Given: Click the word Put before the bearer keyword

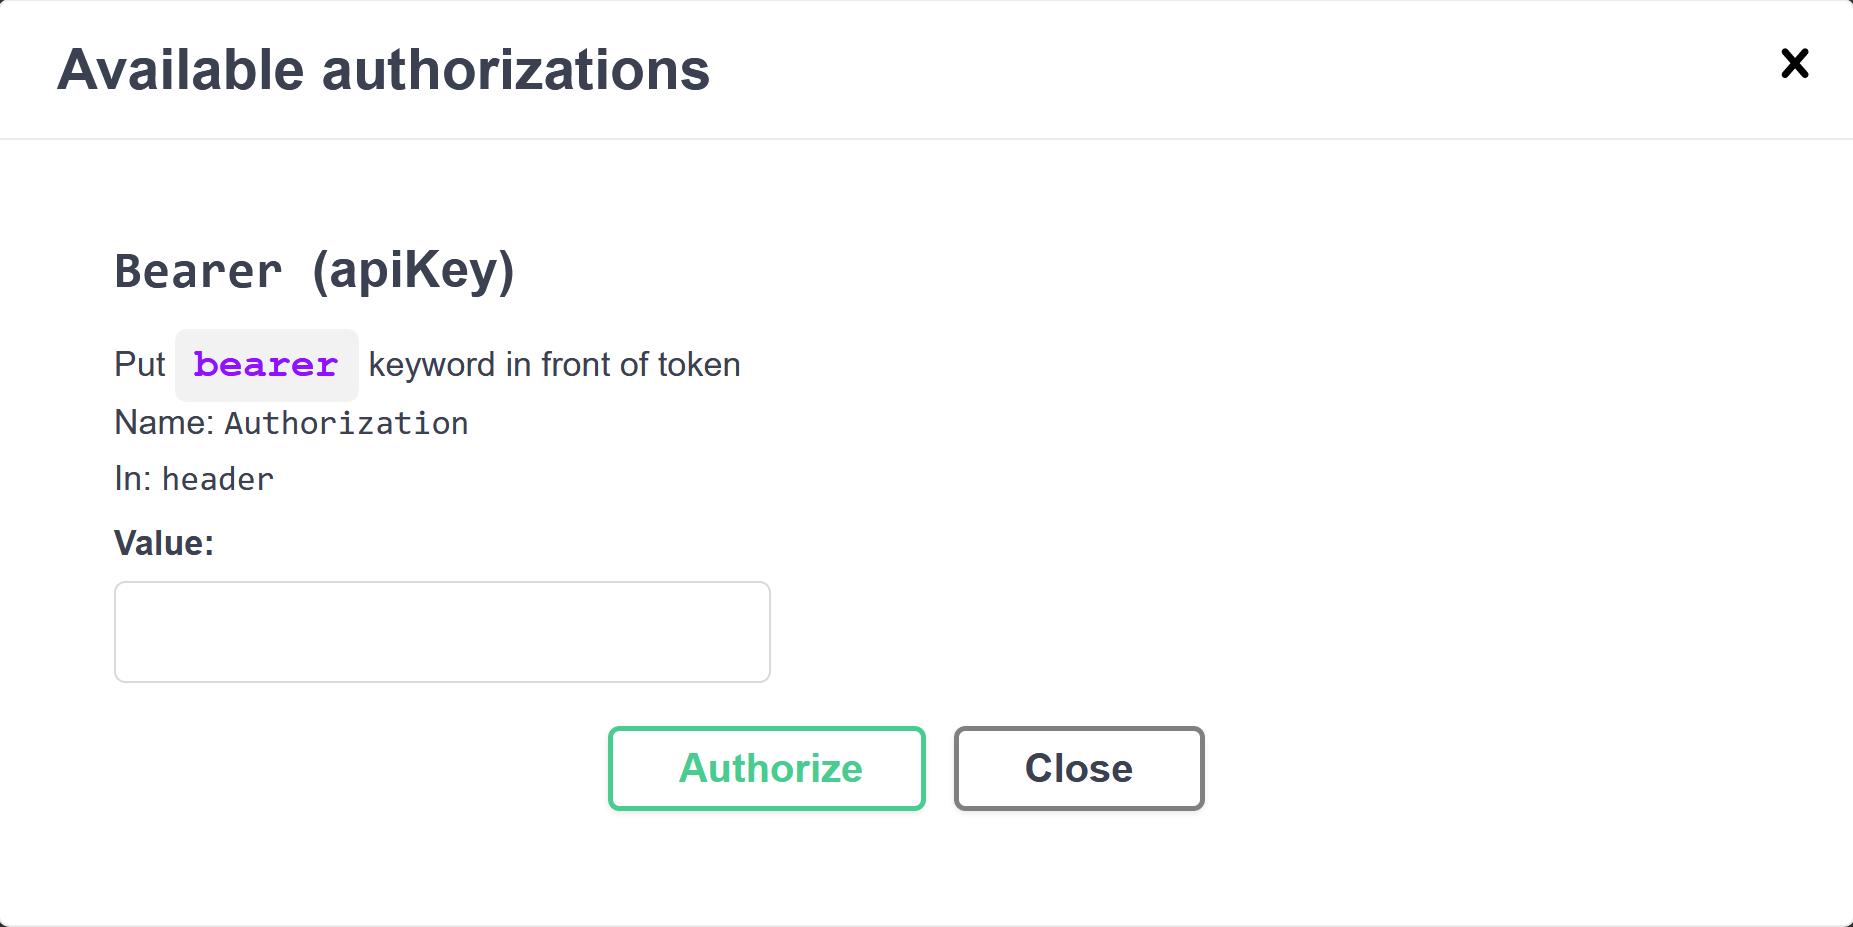Looking at the screenshot, I should tap(140, 365).
